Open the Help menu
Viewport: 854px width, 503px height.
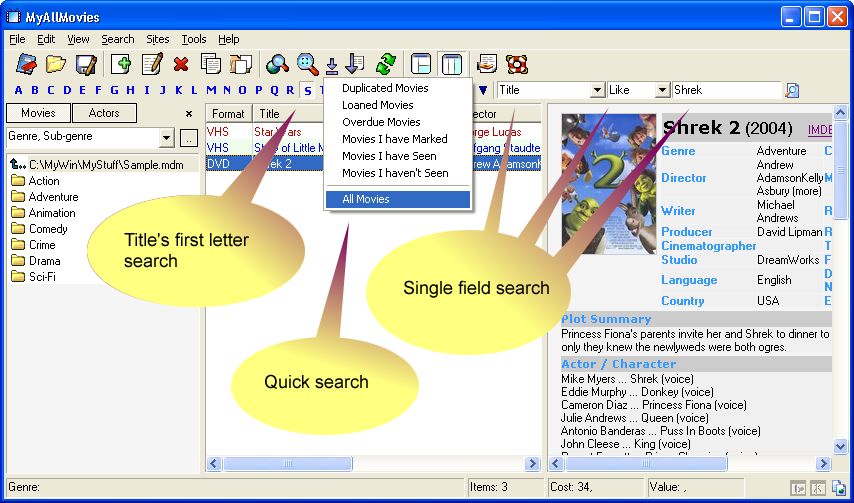pos(229,39)
